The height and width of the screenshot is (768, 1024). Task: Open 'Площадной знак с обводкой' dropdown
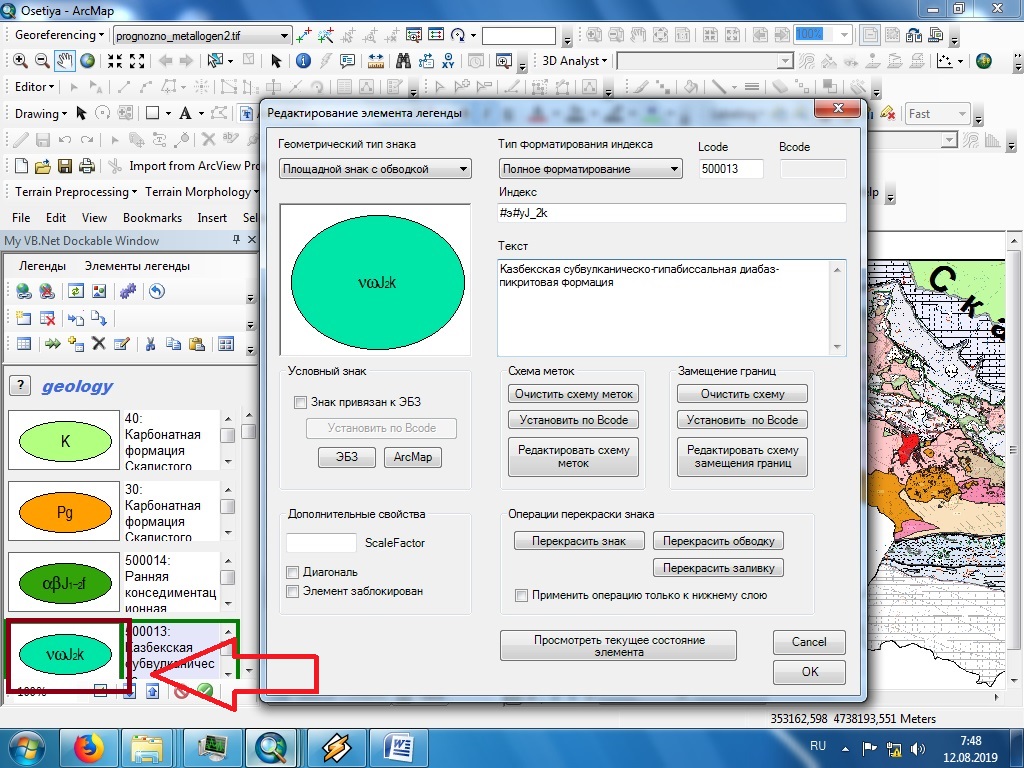375,169
